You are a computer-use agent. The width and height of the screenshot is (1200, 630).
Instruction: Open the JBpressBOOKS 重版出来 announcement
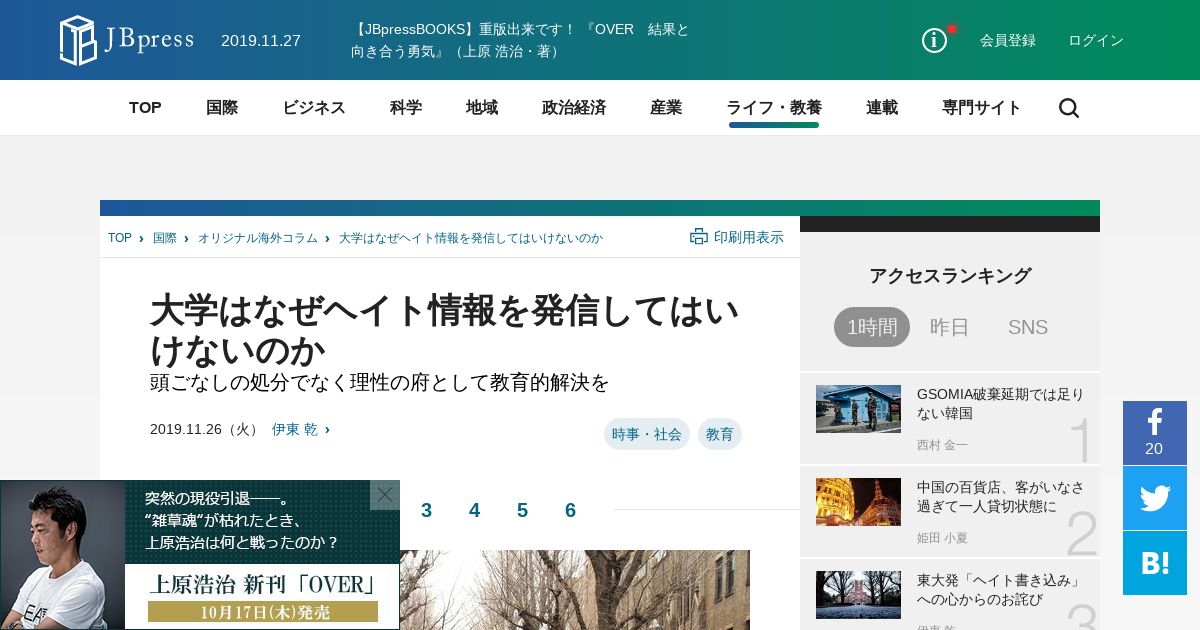coord(520,40)
